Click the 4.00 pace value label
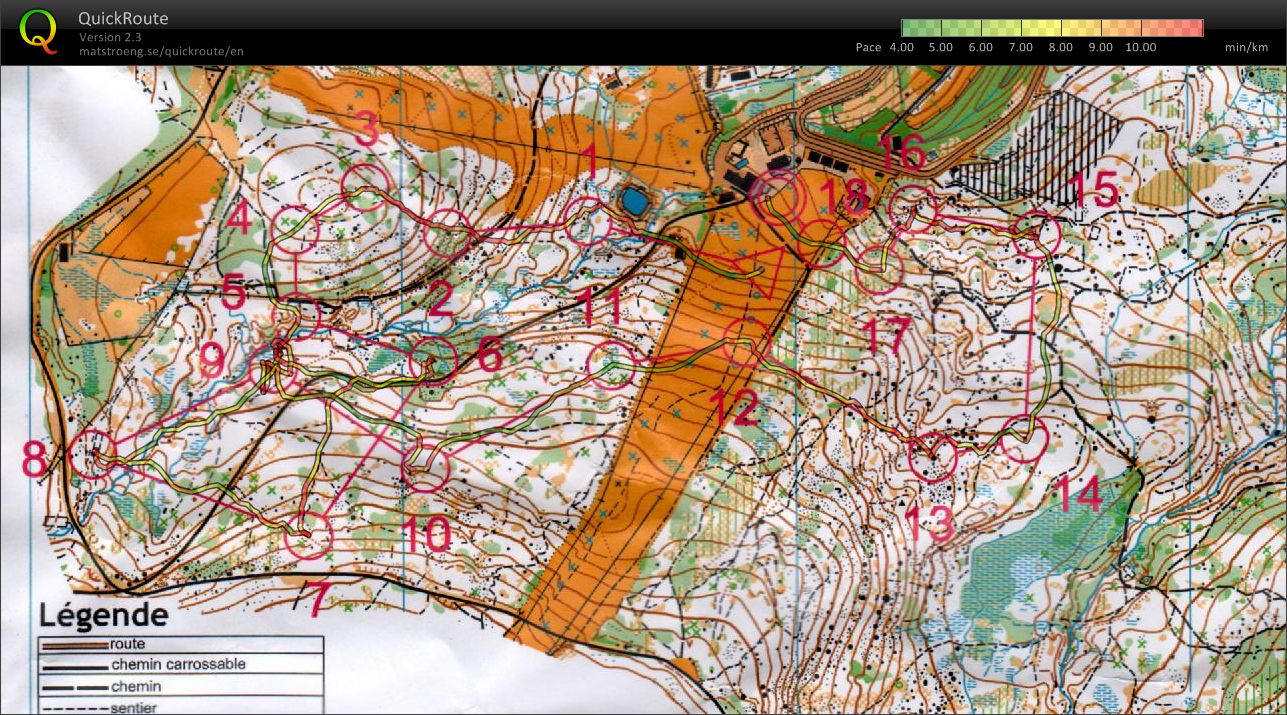 901,47
